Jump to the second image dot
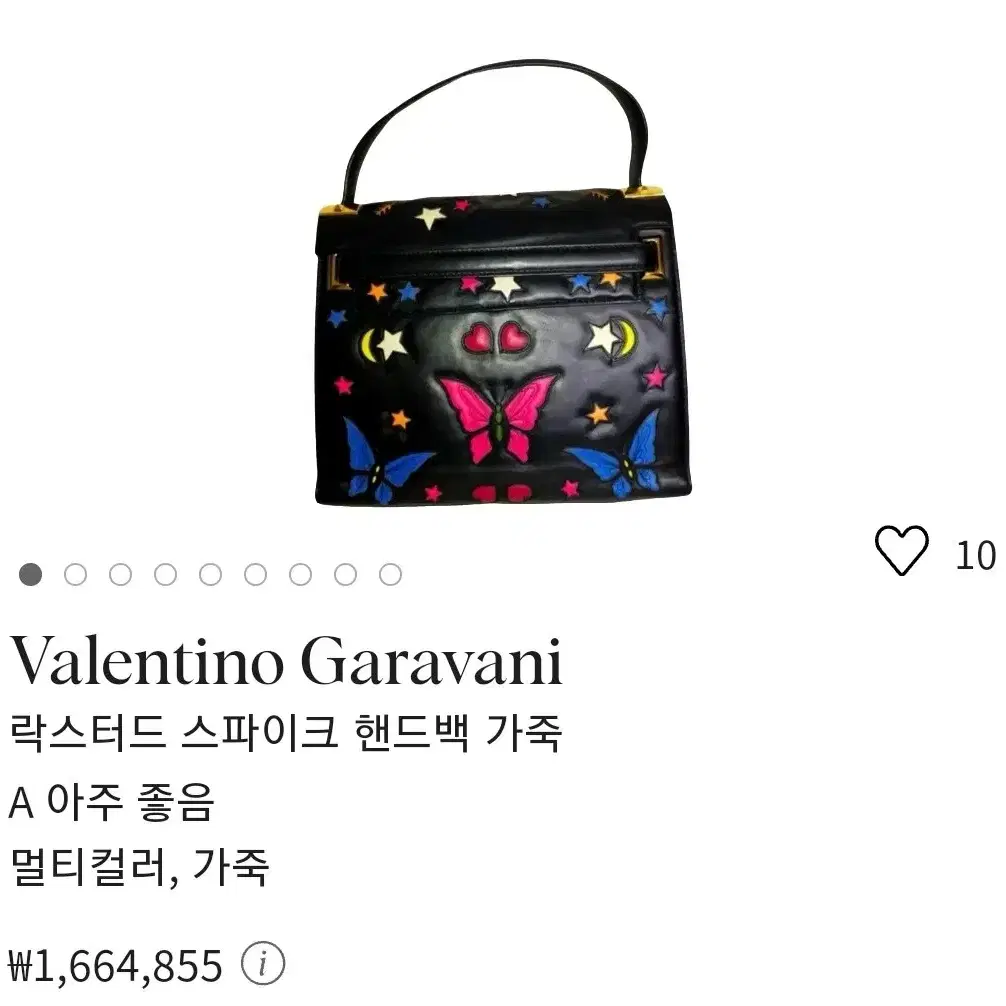Screen dimensions: 1006x1006 [x=76, y=574]
